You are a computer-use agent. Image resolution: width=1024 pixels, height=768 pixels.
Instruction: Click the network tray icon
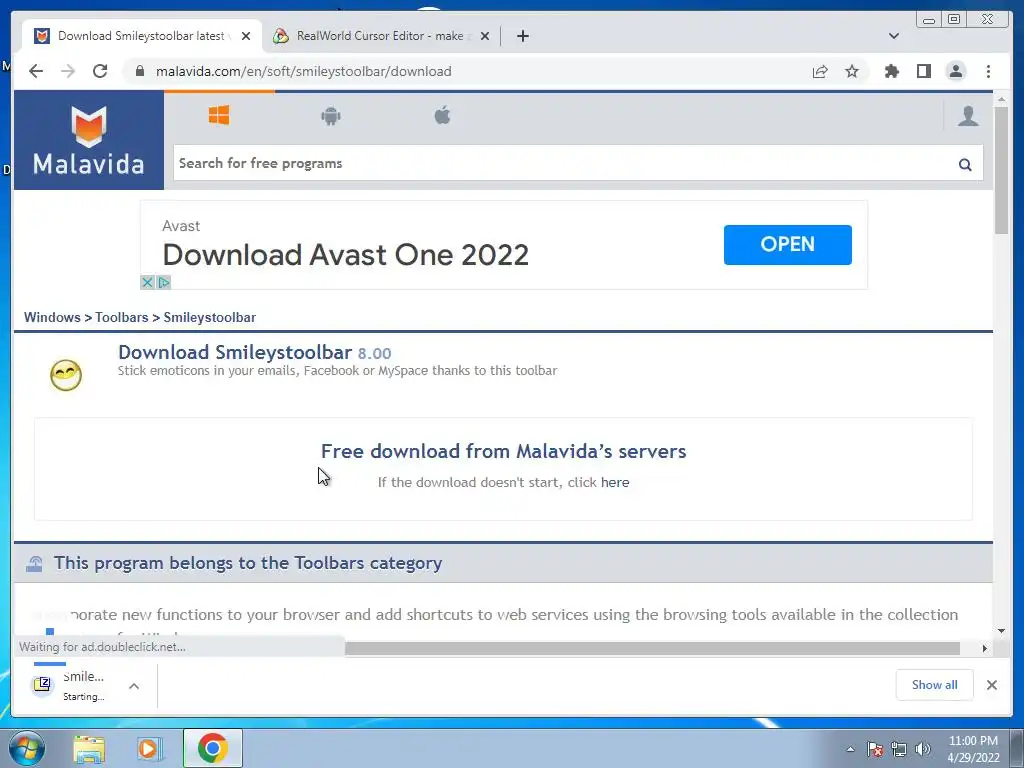pos(899,749)
